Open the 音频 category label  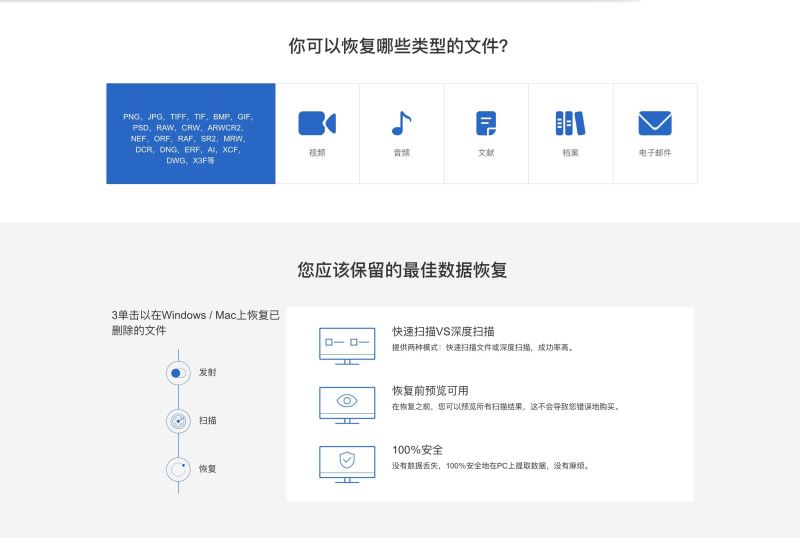402,153
